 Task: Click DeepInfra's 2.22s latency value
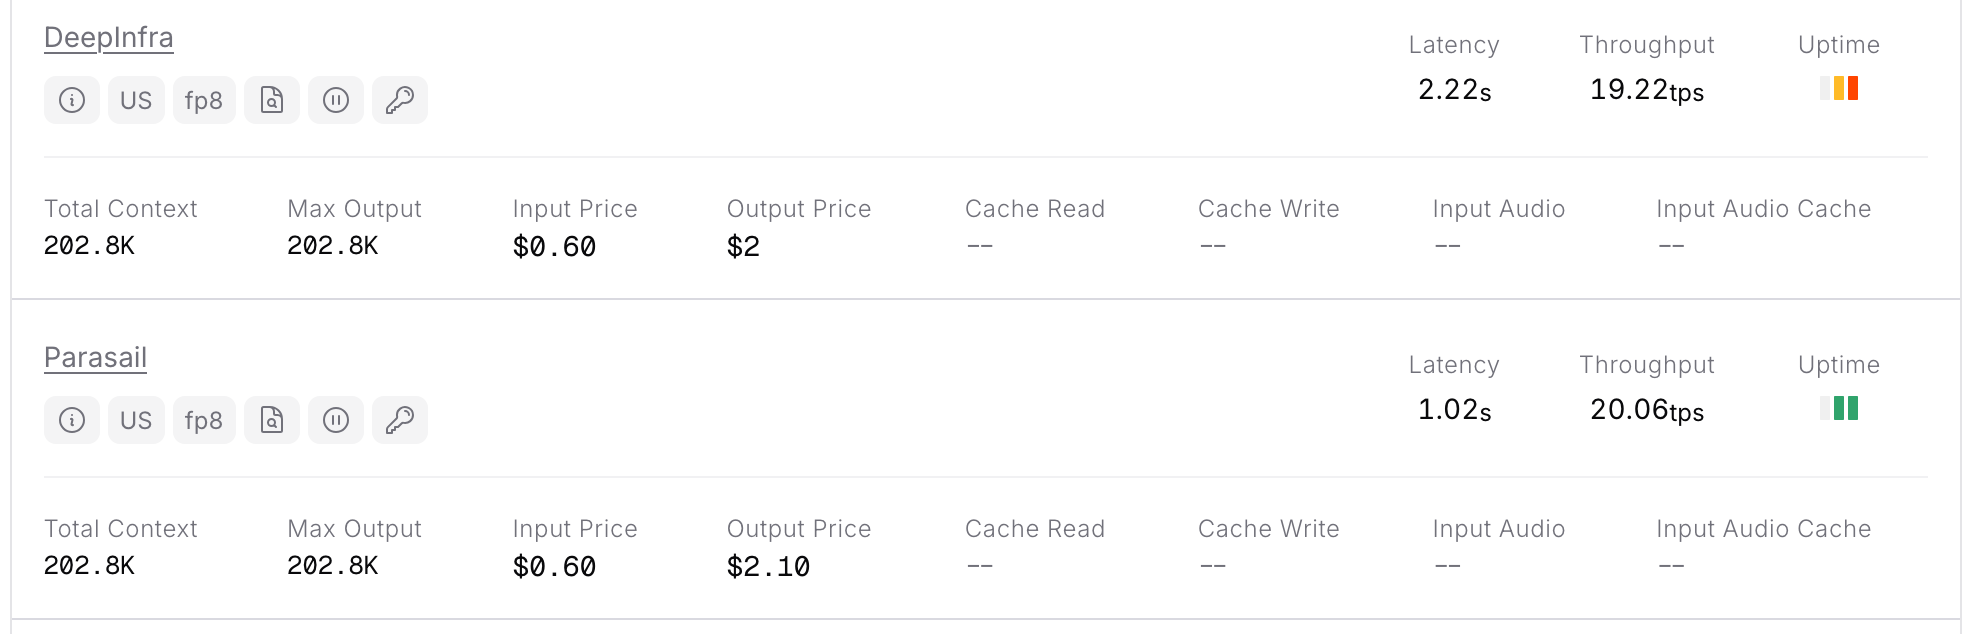[x=1454, y=90]
